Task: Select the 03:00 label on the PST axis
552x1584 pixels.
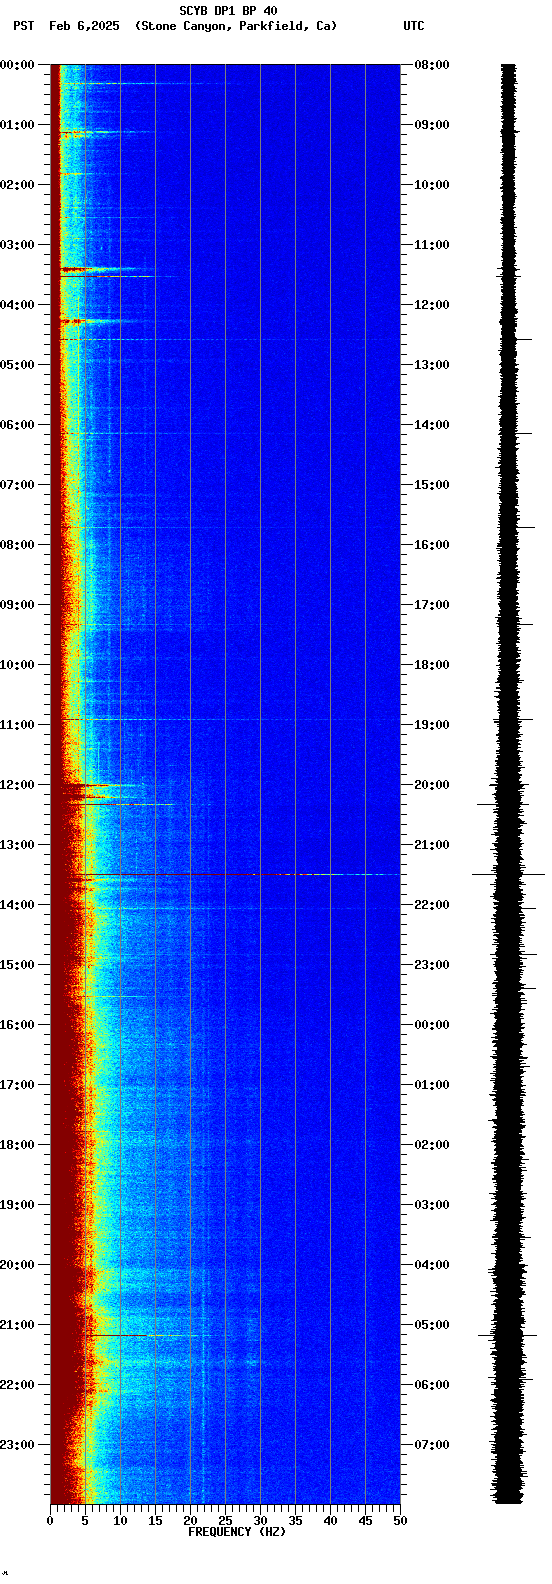Action: [x=18, y=245]
